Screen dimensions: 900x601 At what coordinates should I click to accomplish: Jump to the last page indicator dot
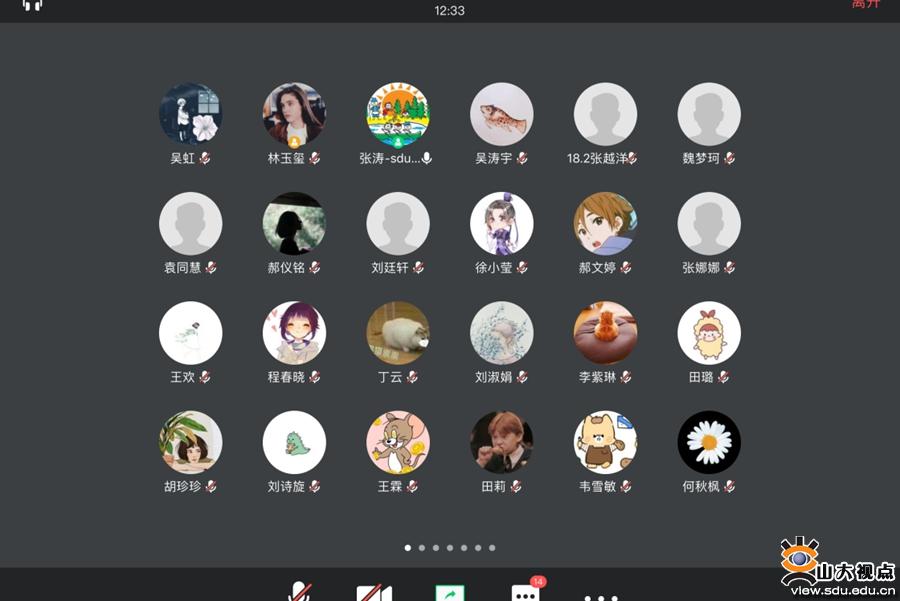pos(492,548)
